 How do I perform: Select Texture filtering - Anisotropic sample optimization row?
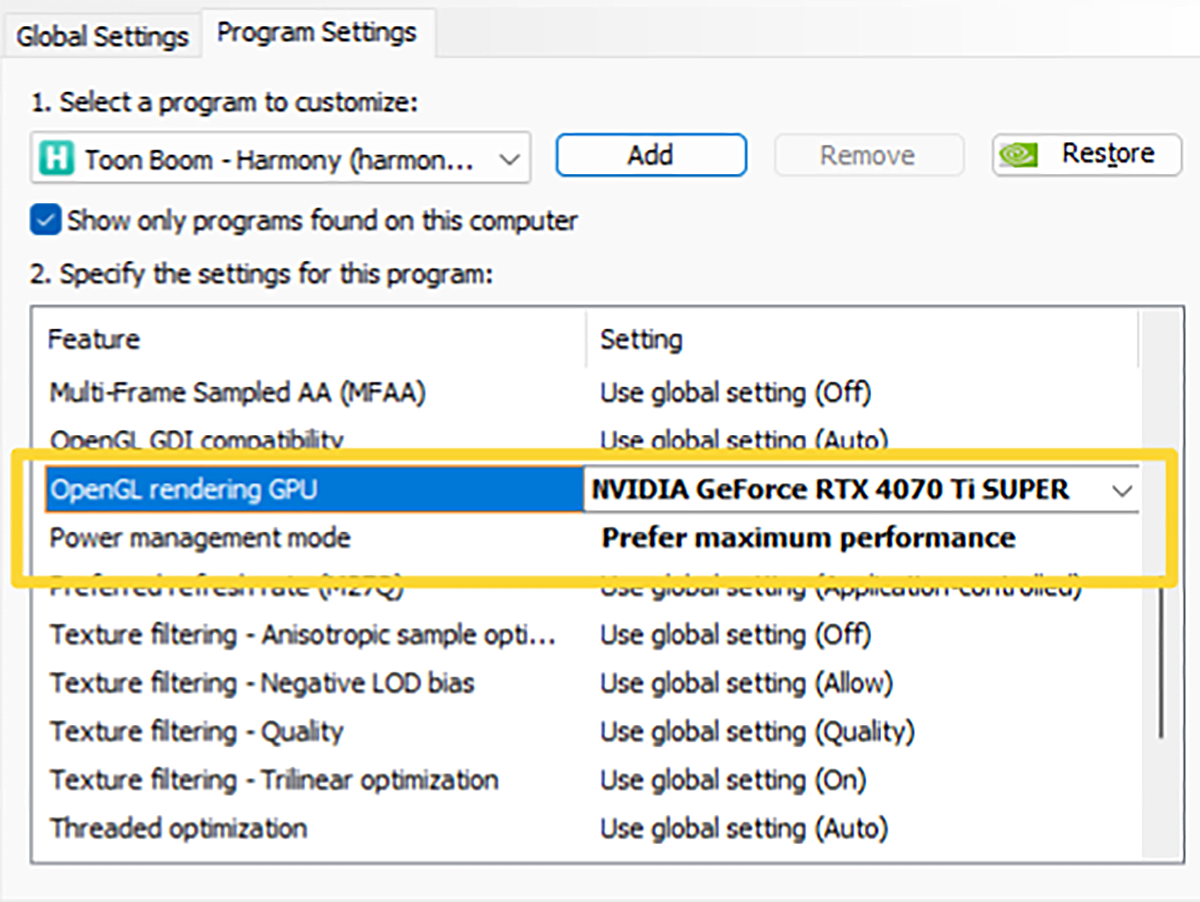coord(302,635)
